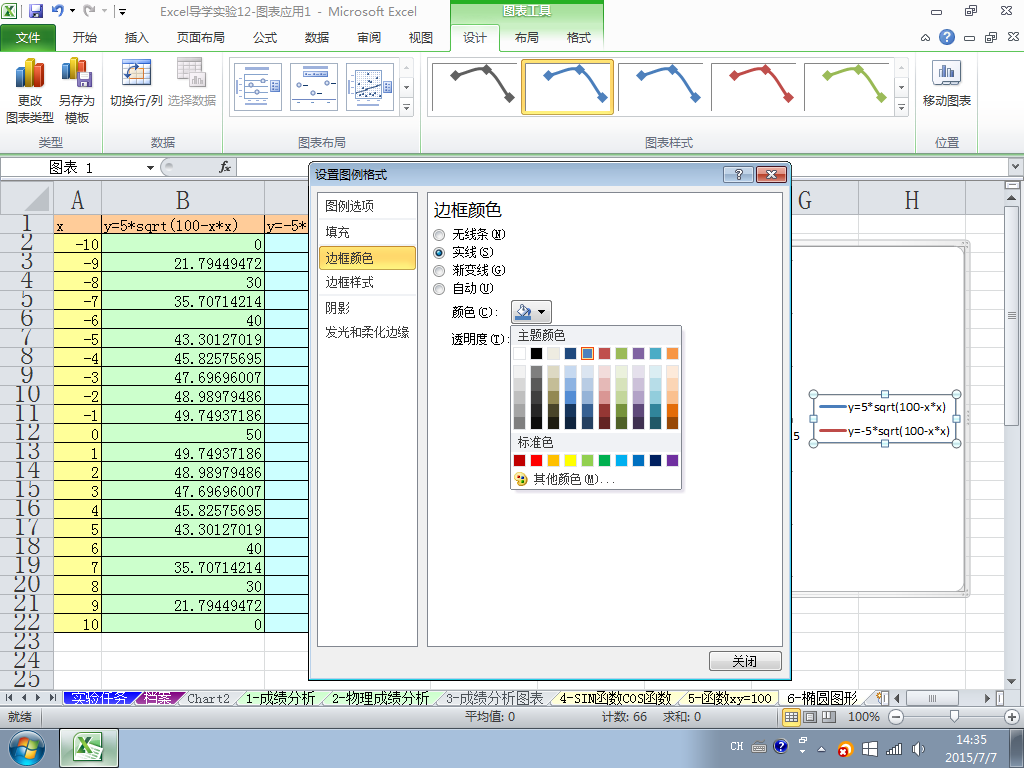Image resolution: width=1024 pixels, height=768 pixels.
Task: Click the Undo icon in quick access toolbar
Action: [57, 11]
